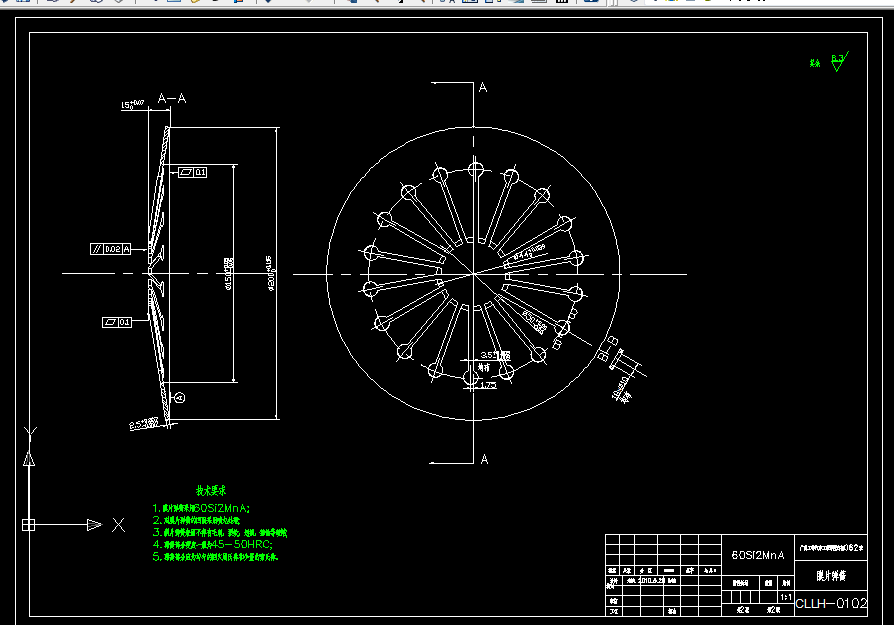This screenshot has height=625, width=894.
Task: Click the Y axis arrow of UCS icon
Action: [x=29, y=458]
